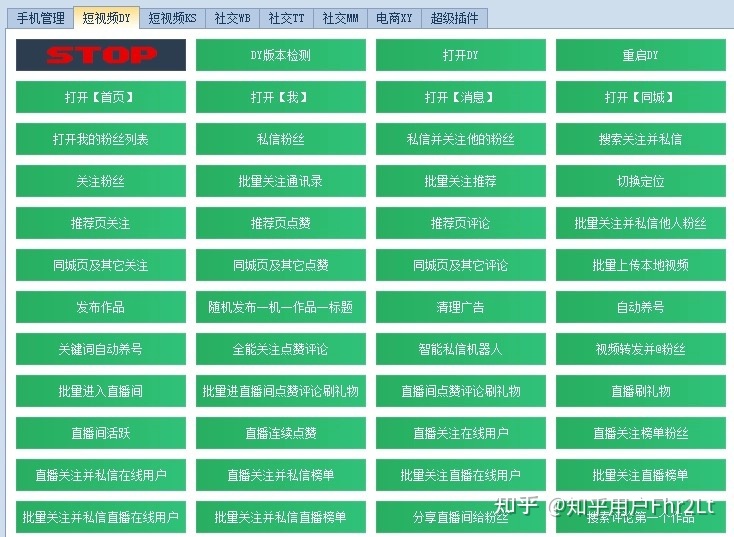The height and width of the screenshot is (537, 734).
Task: Click 分享直播间给粉丝
Action: tap(461, 517)
